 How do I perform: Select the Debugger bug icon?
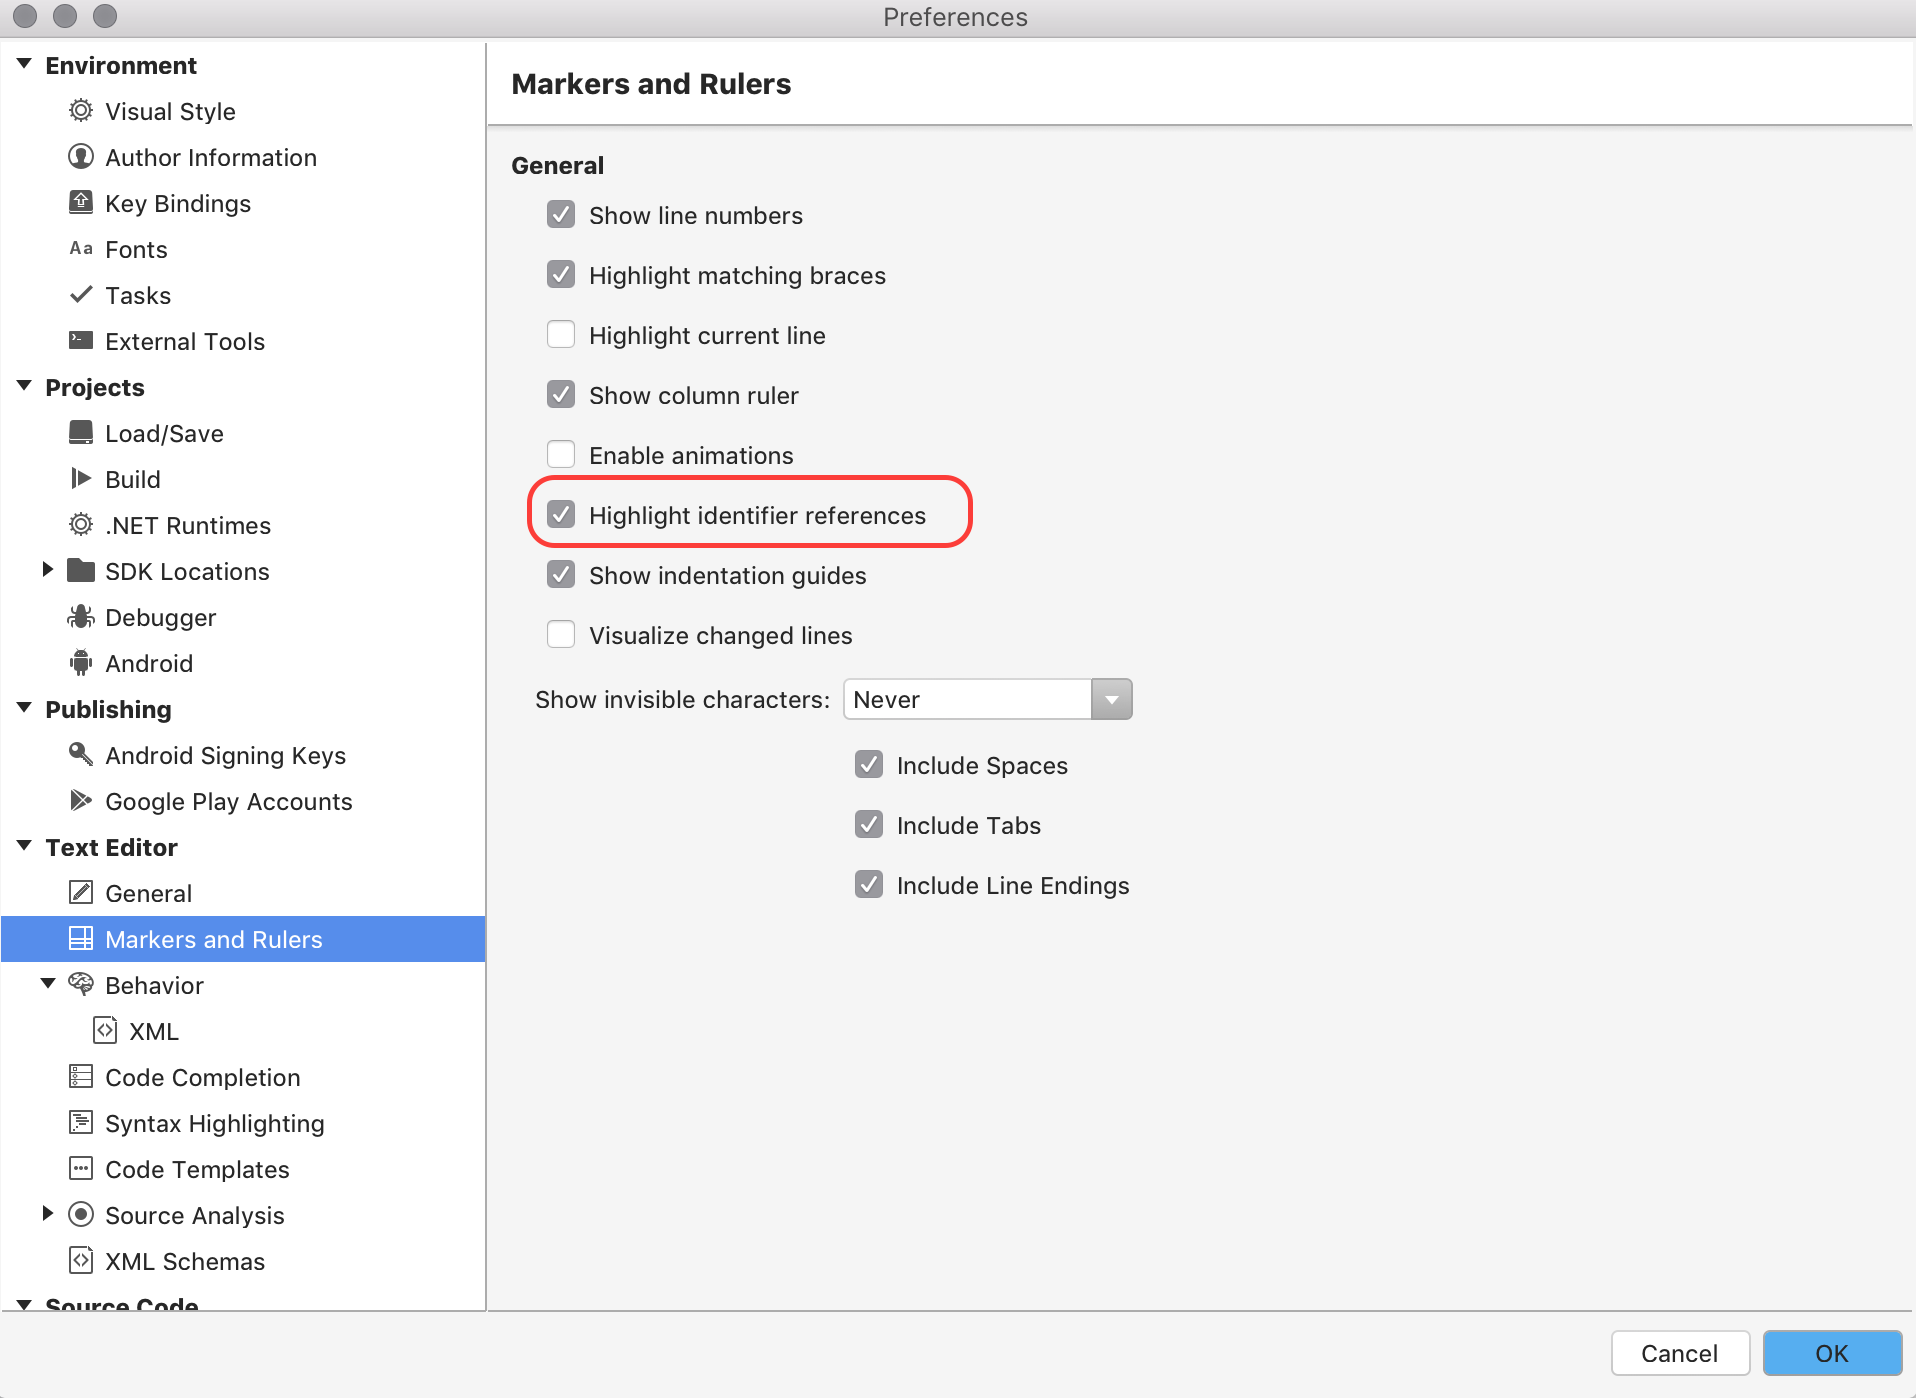80,617
